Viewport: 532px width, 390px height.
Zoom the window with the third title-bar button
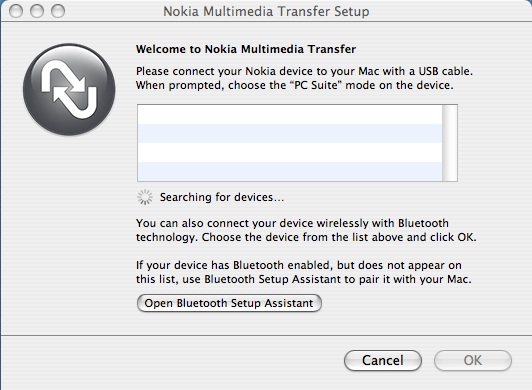pyautogui.click(x=58, y=11)
